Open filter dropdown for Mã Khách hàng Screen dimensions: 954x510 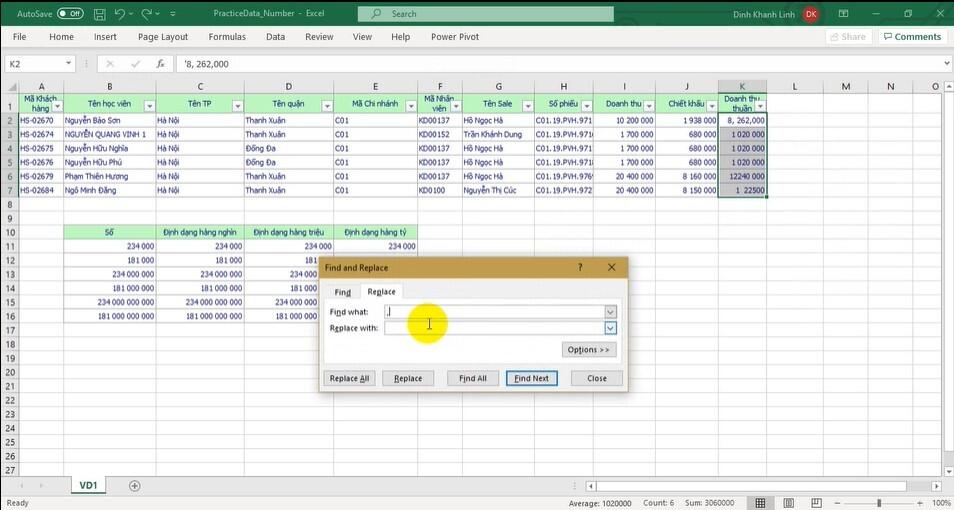click(x=57, y=106)
